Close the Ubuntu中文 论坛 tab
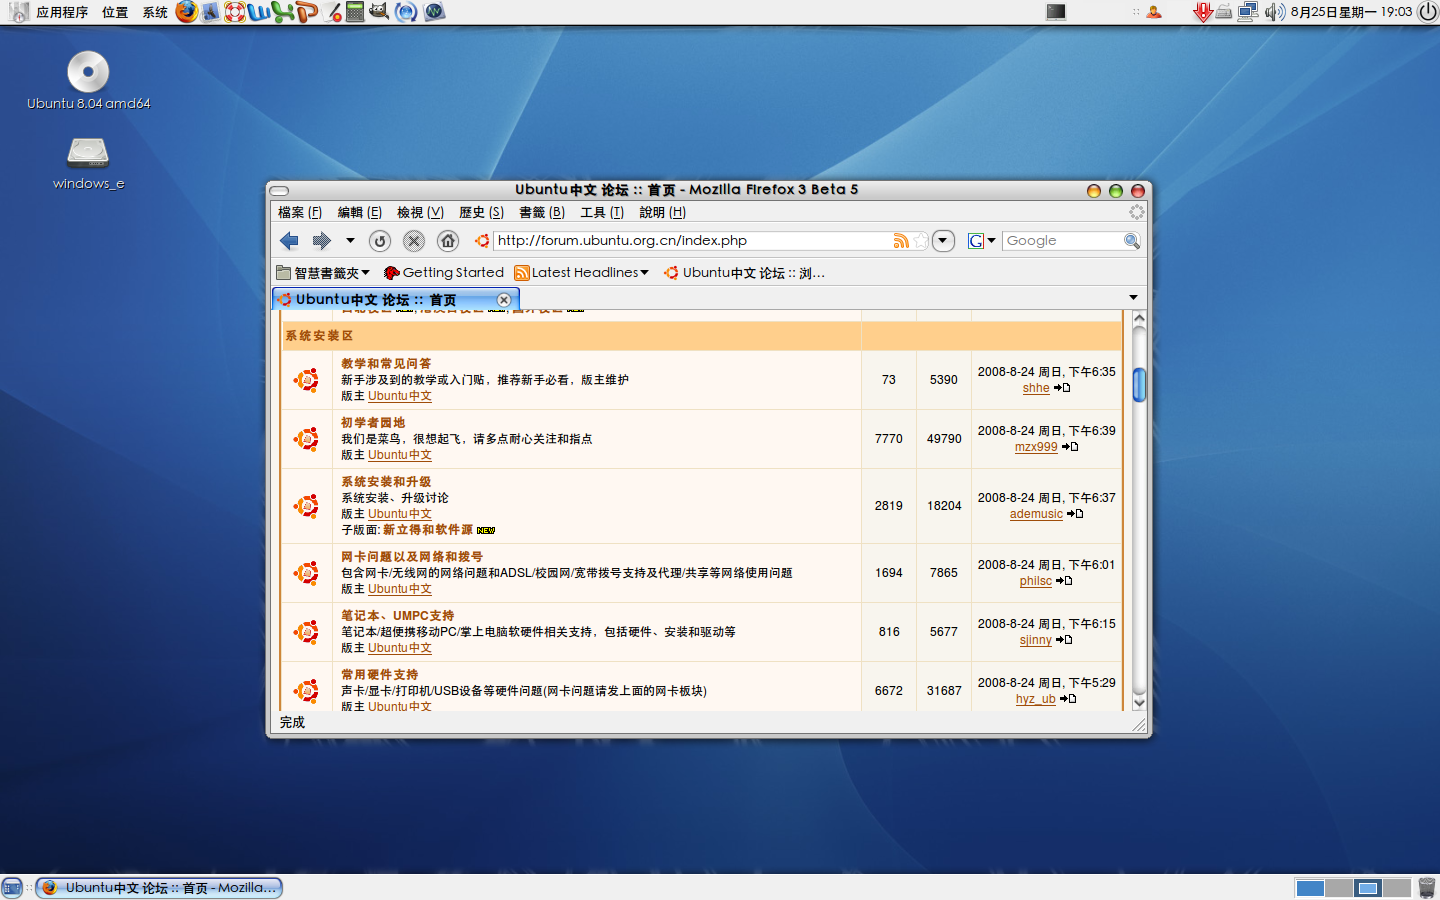The height and width of the screenshot is (900, 1440). pos(504,300)
